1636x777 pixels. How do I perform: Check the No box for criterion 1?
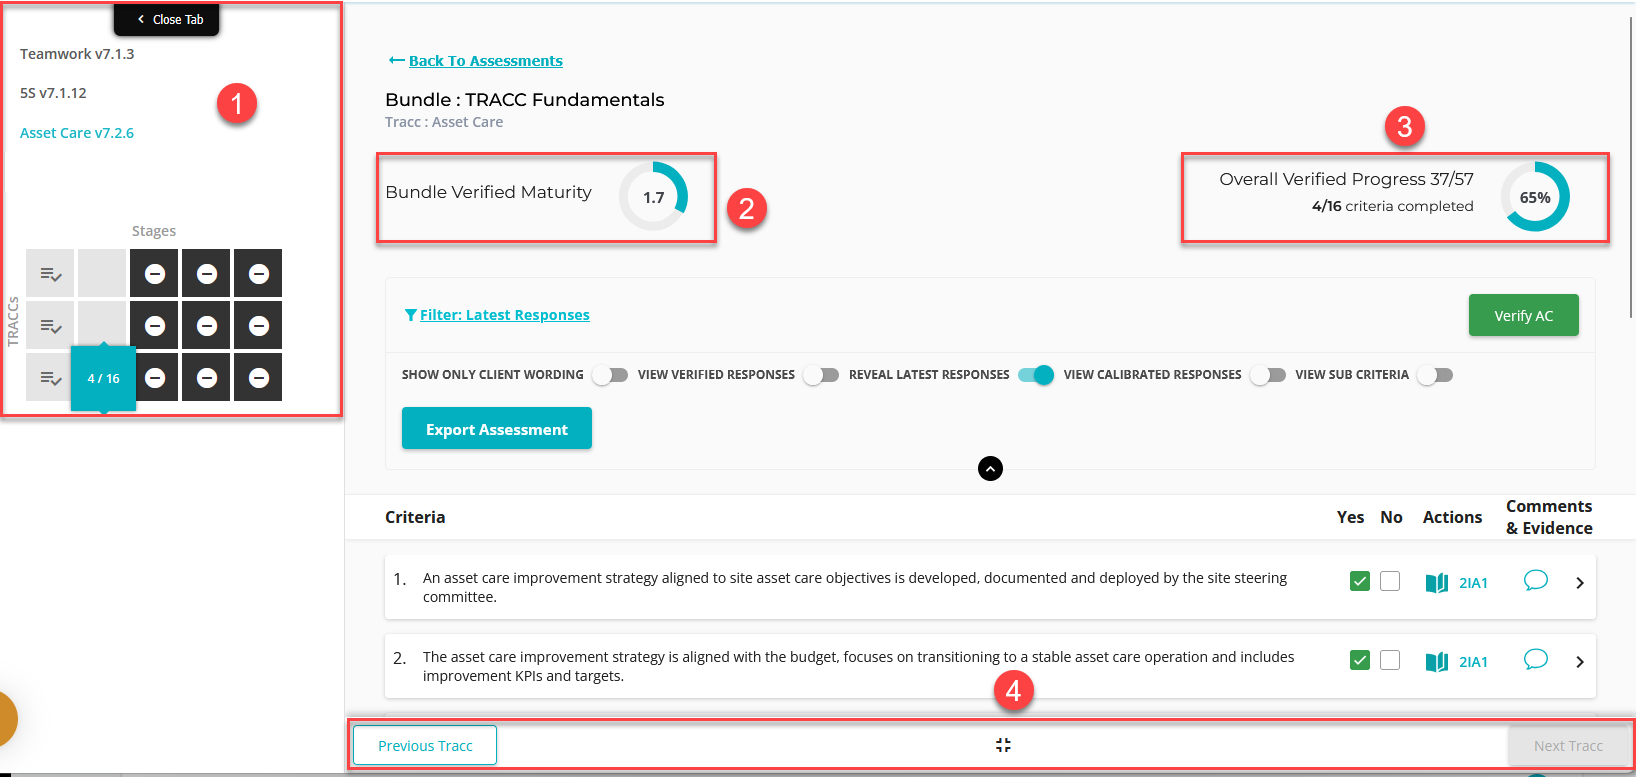click(1390, 582)
